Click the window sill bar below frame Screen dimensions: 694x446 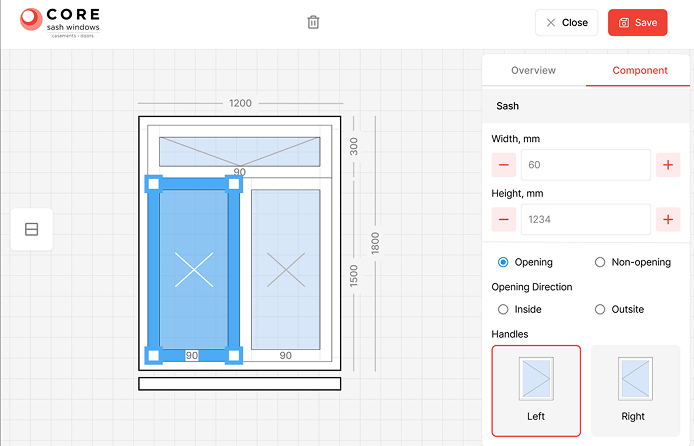[239, 384]
